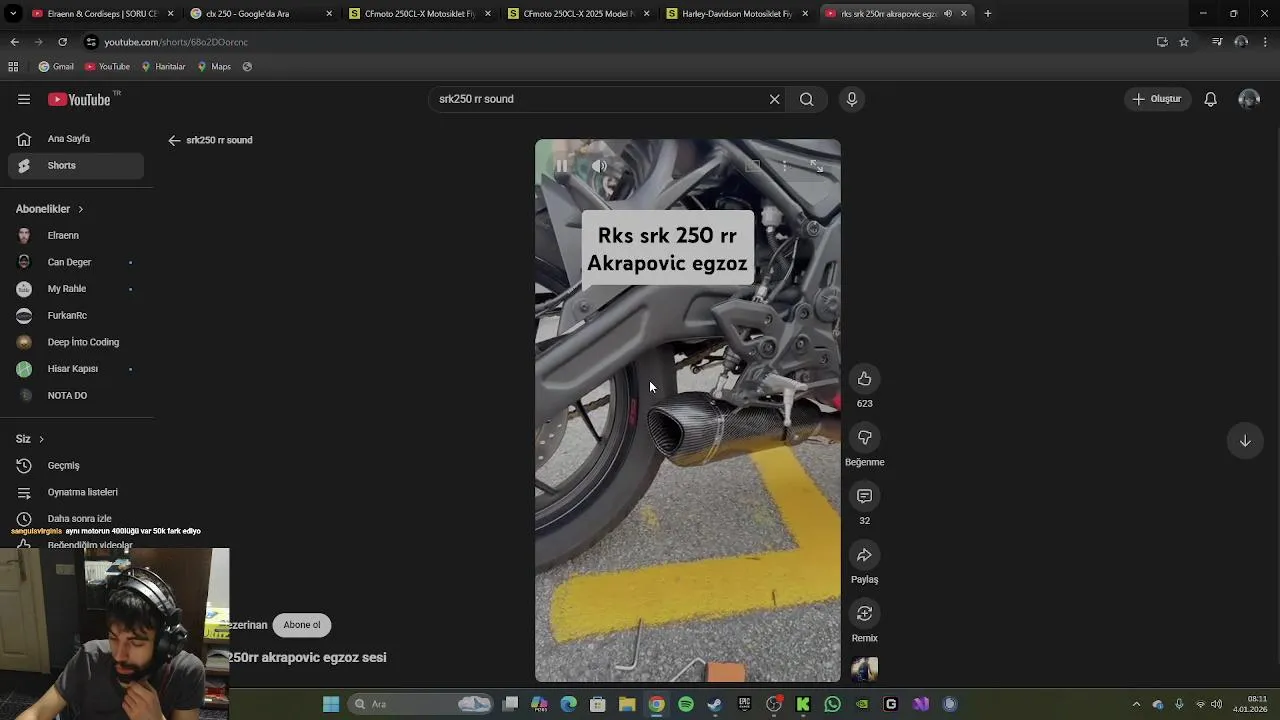This screenshot has width=1280, height=720.
Task: Show hidden system tray icons
Action: point(1136,704)
